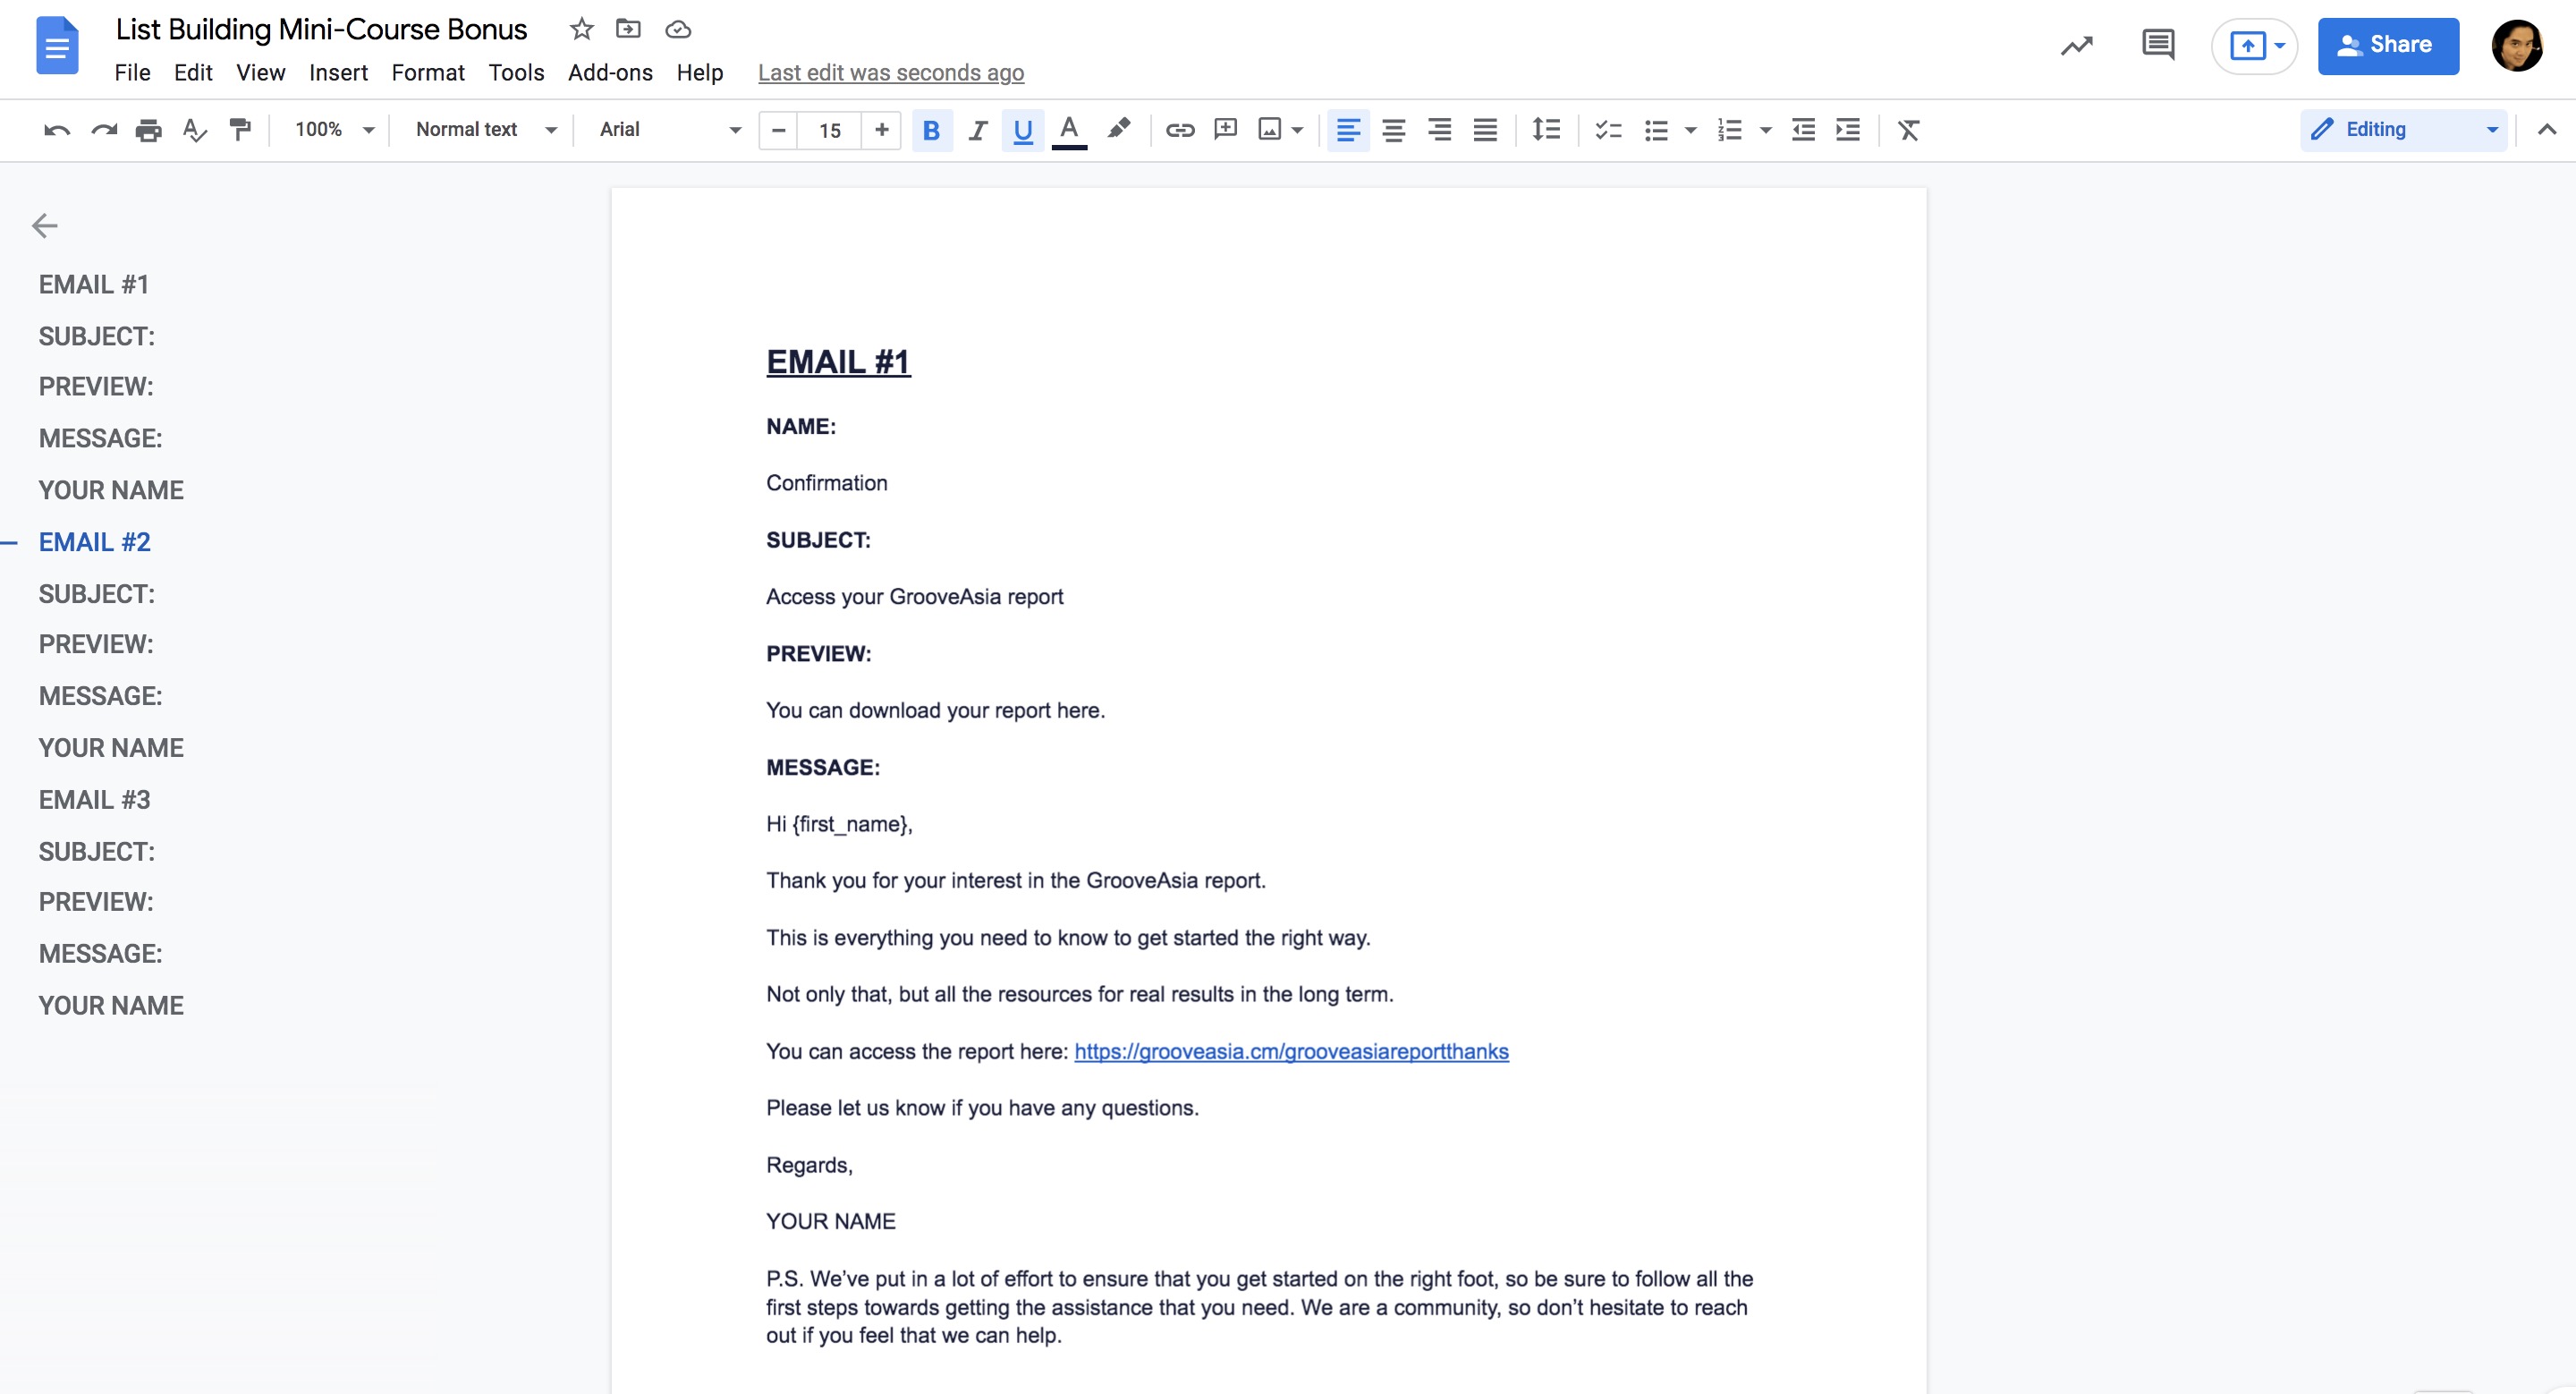
Task: Click the Insert image icon
Action: click(x=1270, y=130)
